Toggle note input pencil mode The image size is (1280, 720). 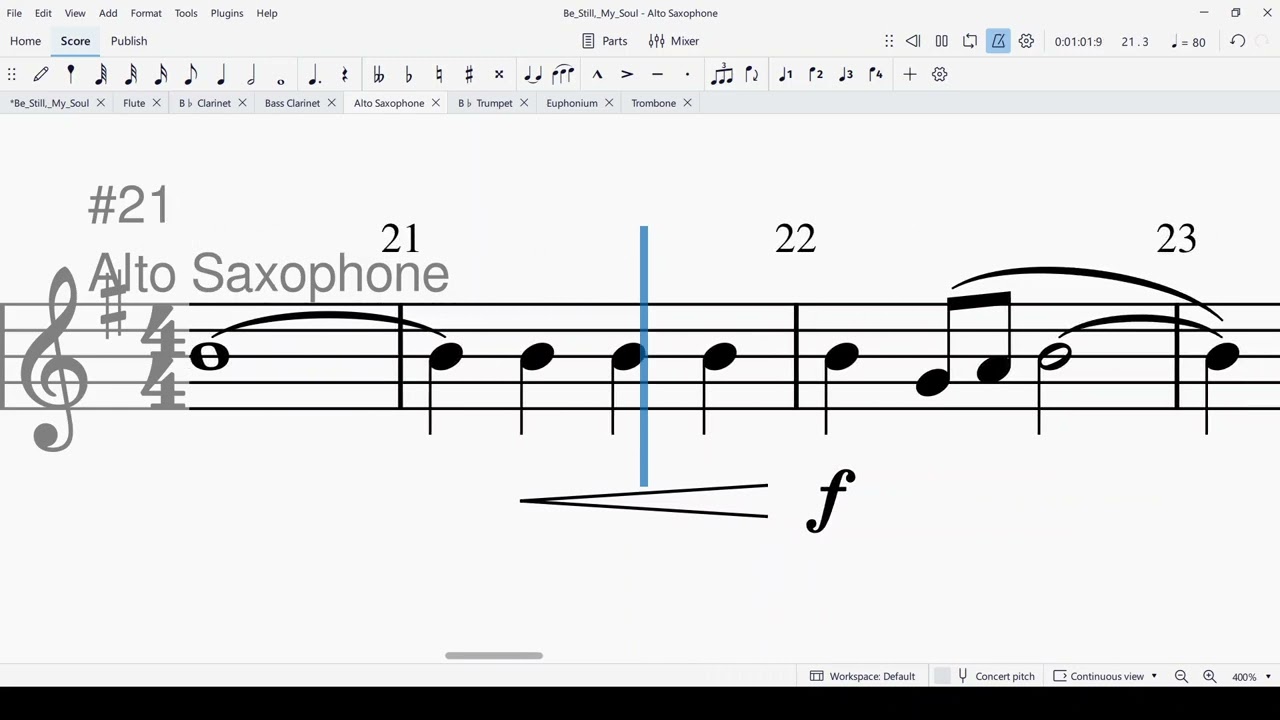tap(41, 74)
